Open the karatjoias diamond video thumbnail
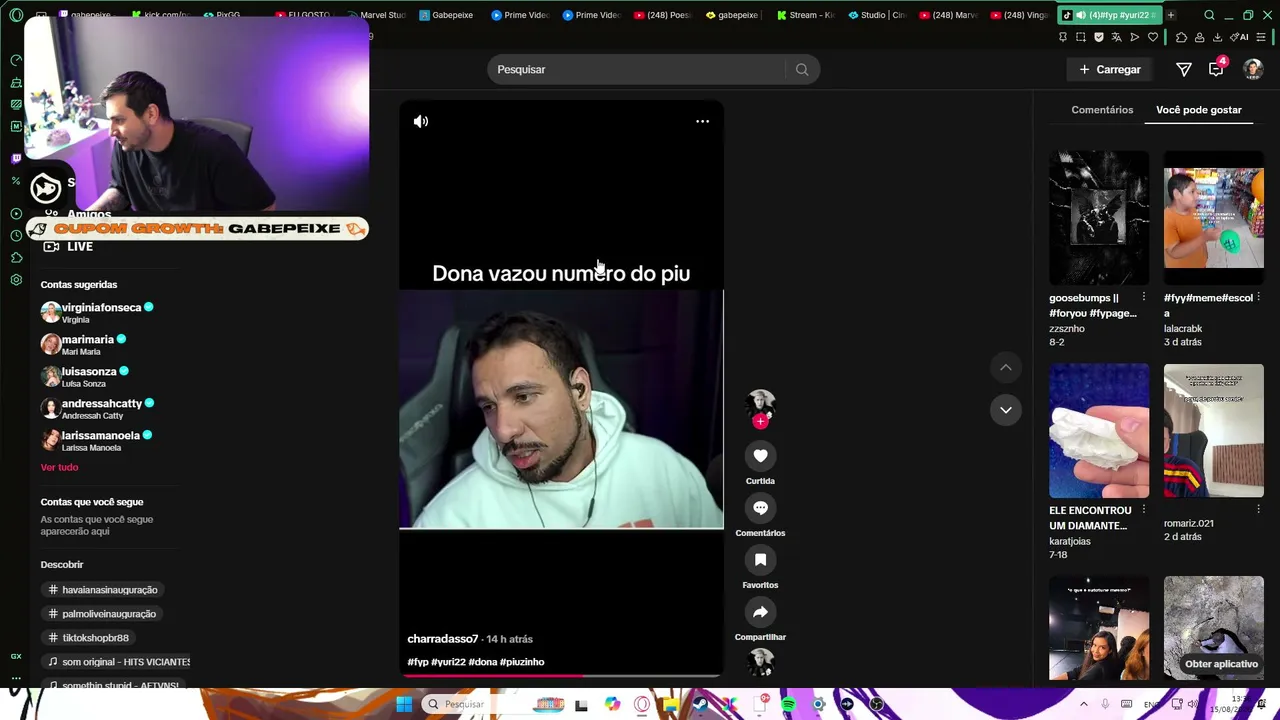 point(1099,431)
